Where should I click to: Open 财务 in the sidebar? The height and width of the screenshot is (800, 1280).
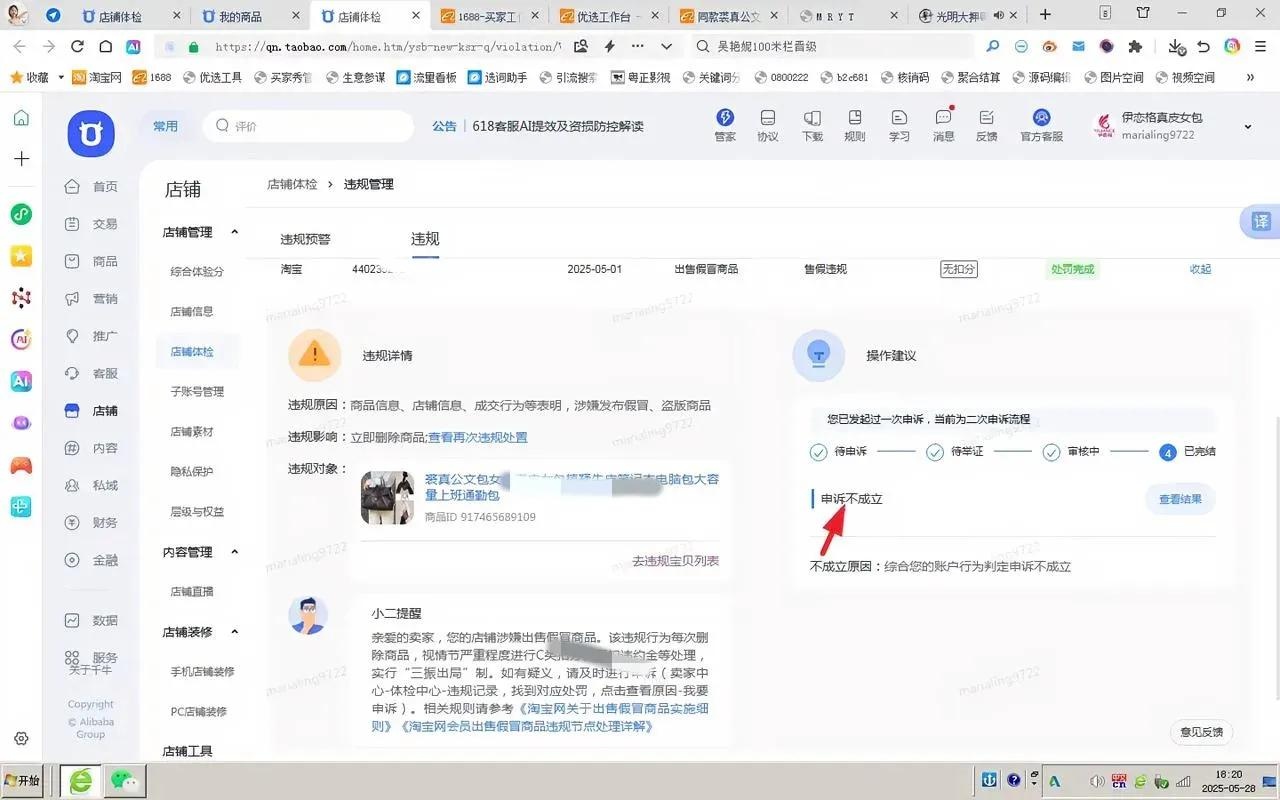91,522
